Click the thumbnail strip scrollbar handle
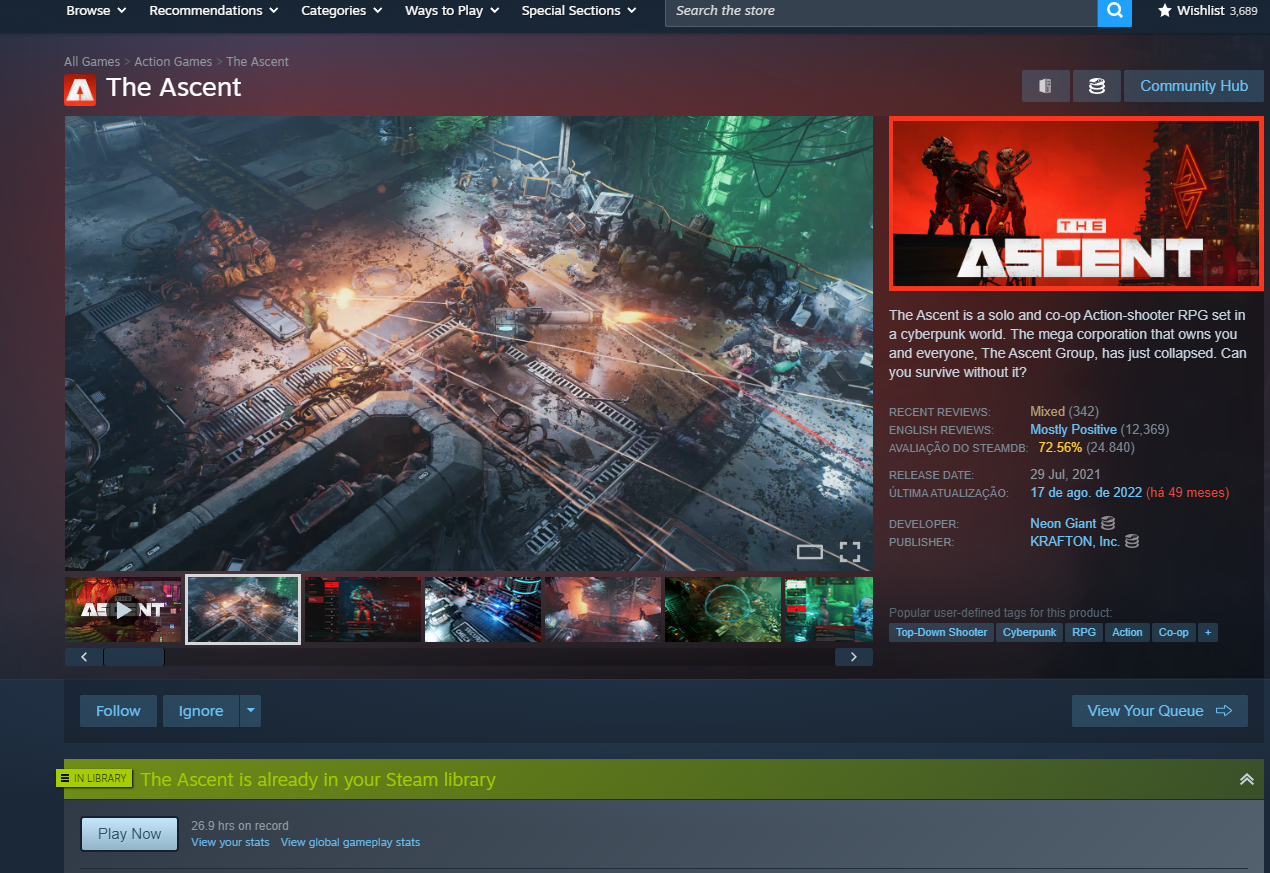 (134, 657)
